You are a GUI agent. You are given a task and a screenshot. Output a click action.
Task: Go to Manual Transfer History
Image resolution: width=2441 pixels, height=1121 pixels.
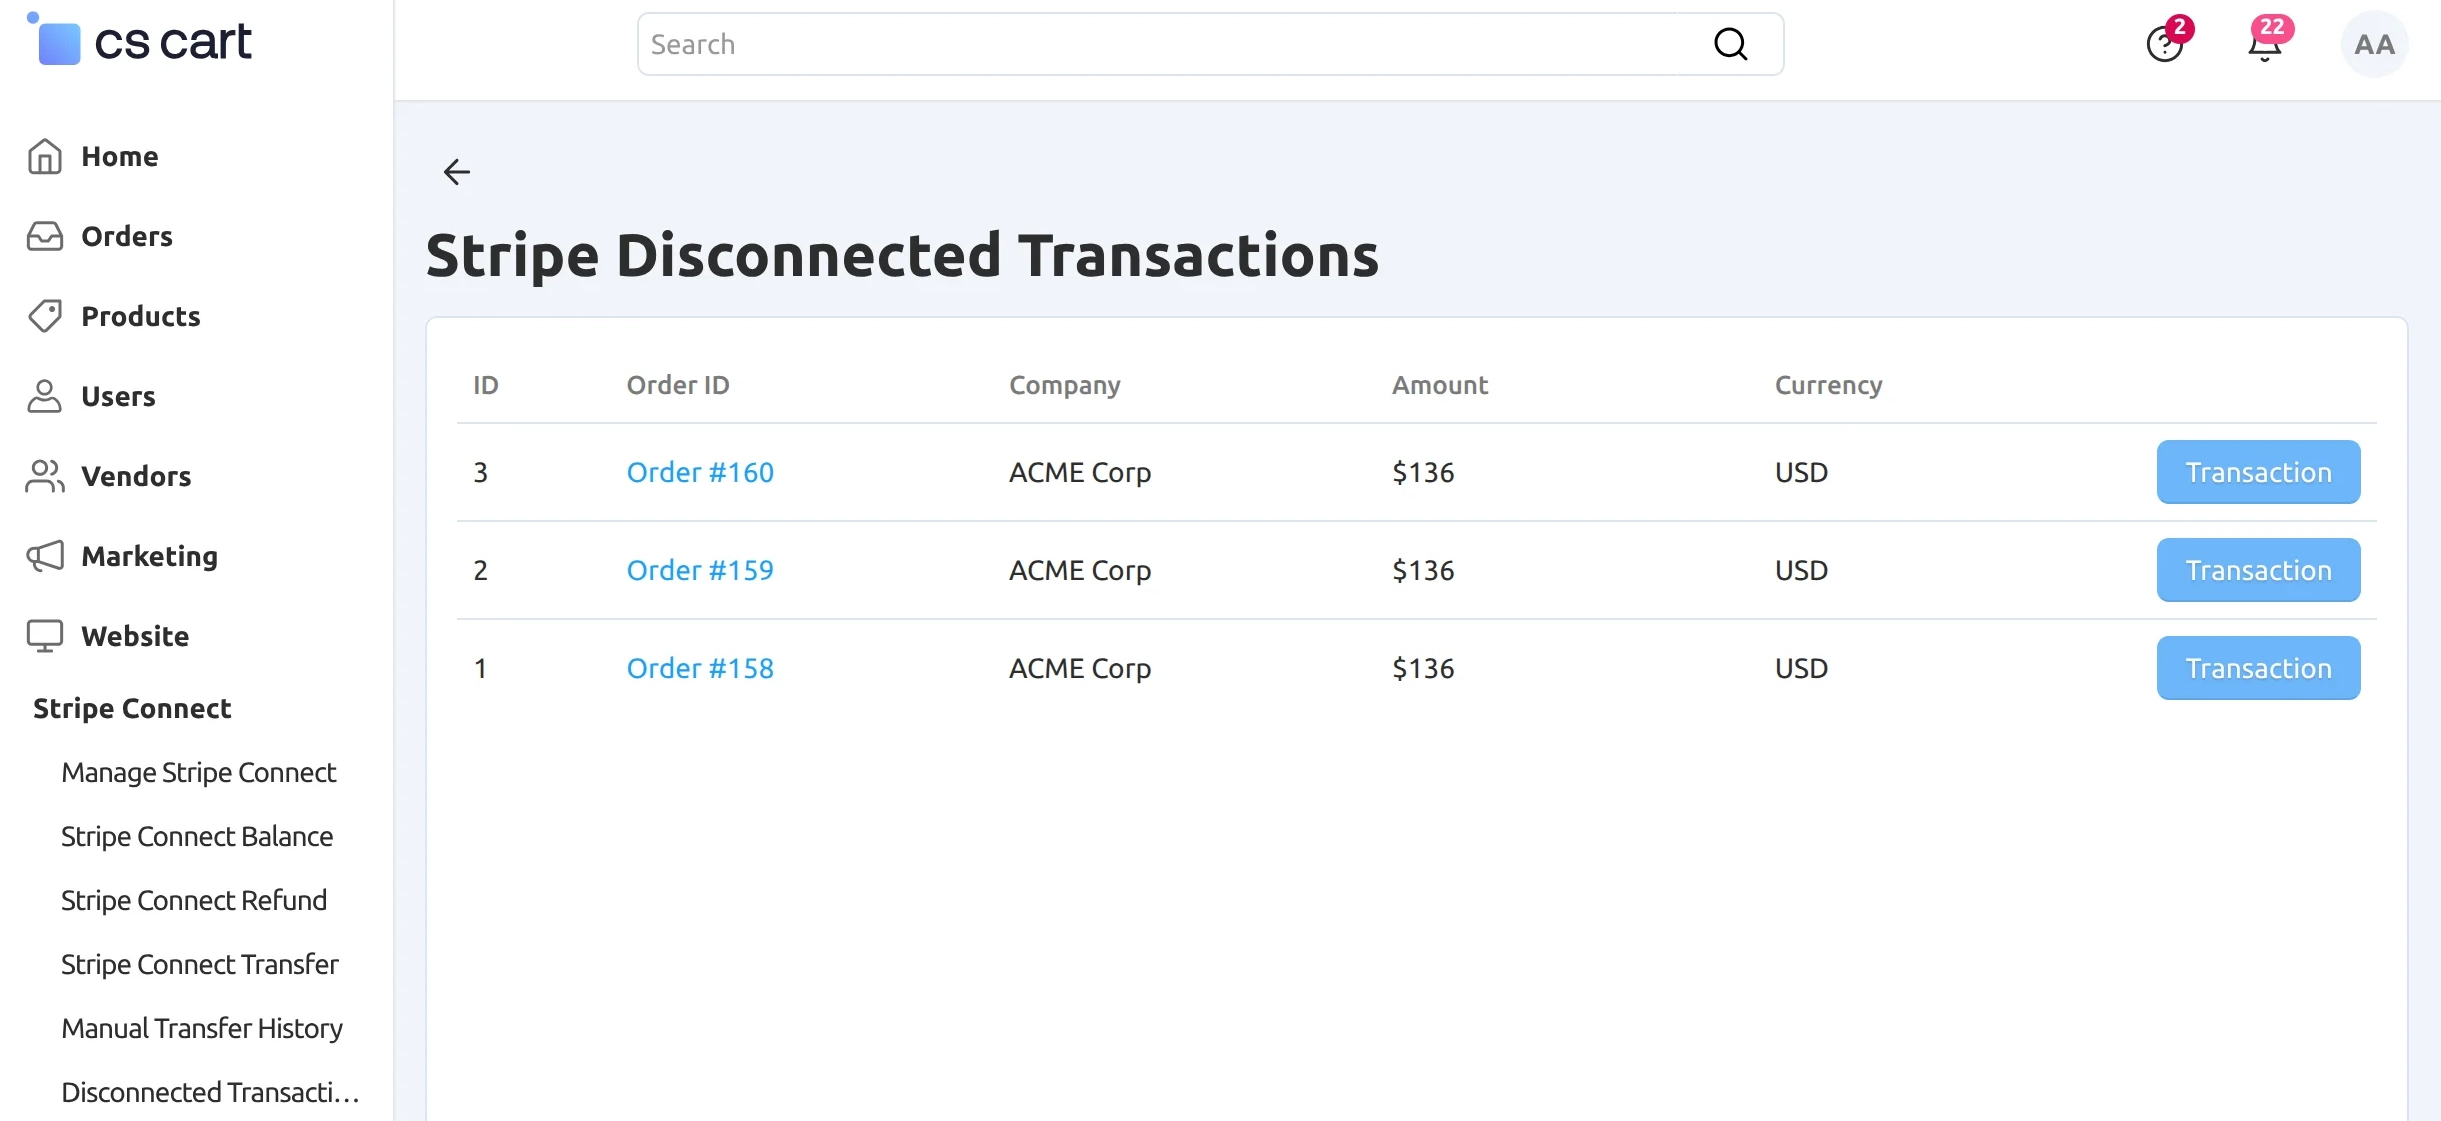coord(202,1028)
